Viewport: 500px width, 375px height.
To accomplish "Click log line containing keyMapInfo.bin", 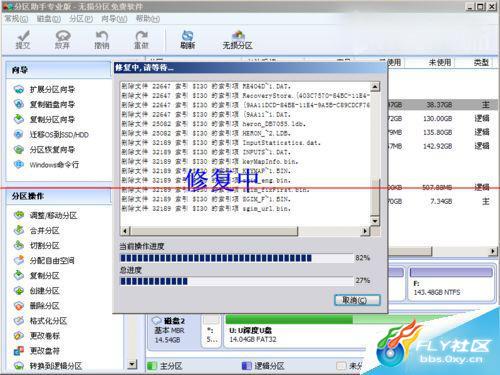I will (x=210, y=161).
